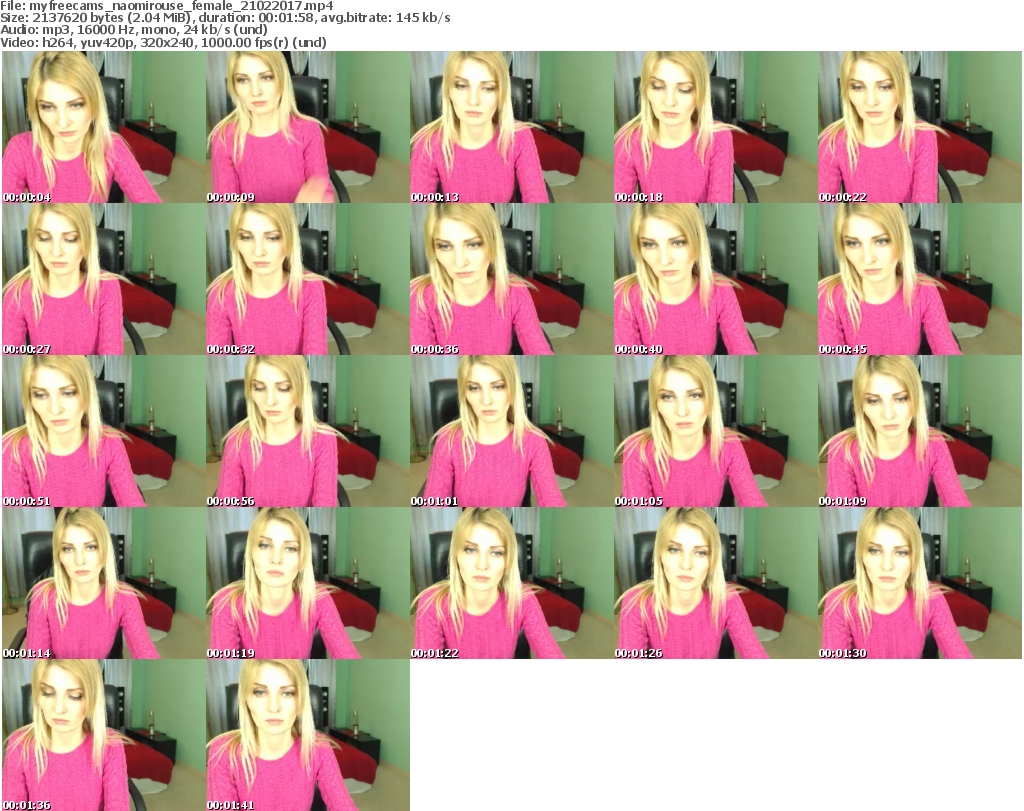Viewport: 1024px width, 811px height.
Task: Click the thumbnail frame stamped 00:01:09
Action: [x=920, y=431]
